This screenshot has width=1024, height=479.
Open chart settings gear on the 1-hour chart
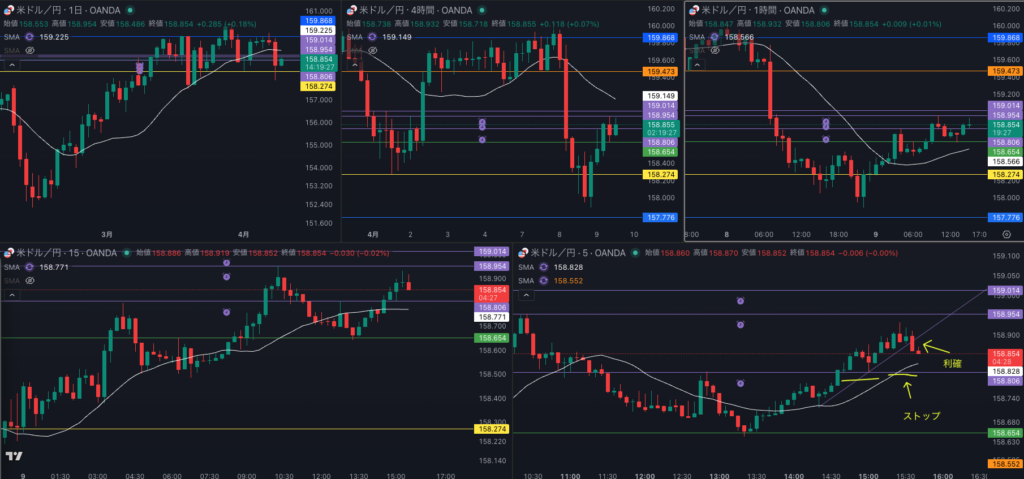pyautogui.click(x=1005, y=233)
